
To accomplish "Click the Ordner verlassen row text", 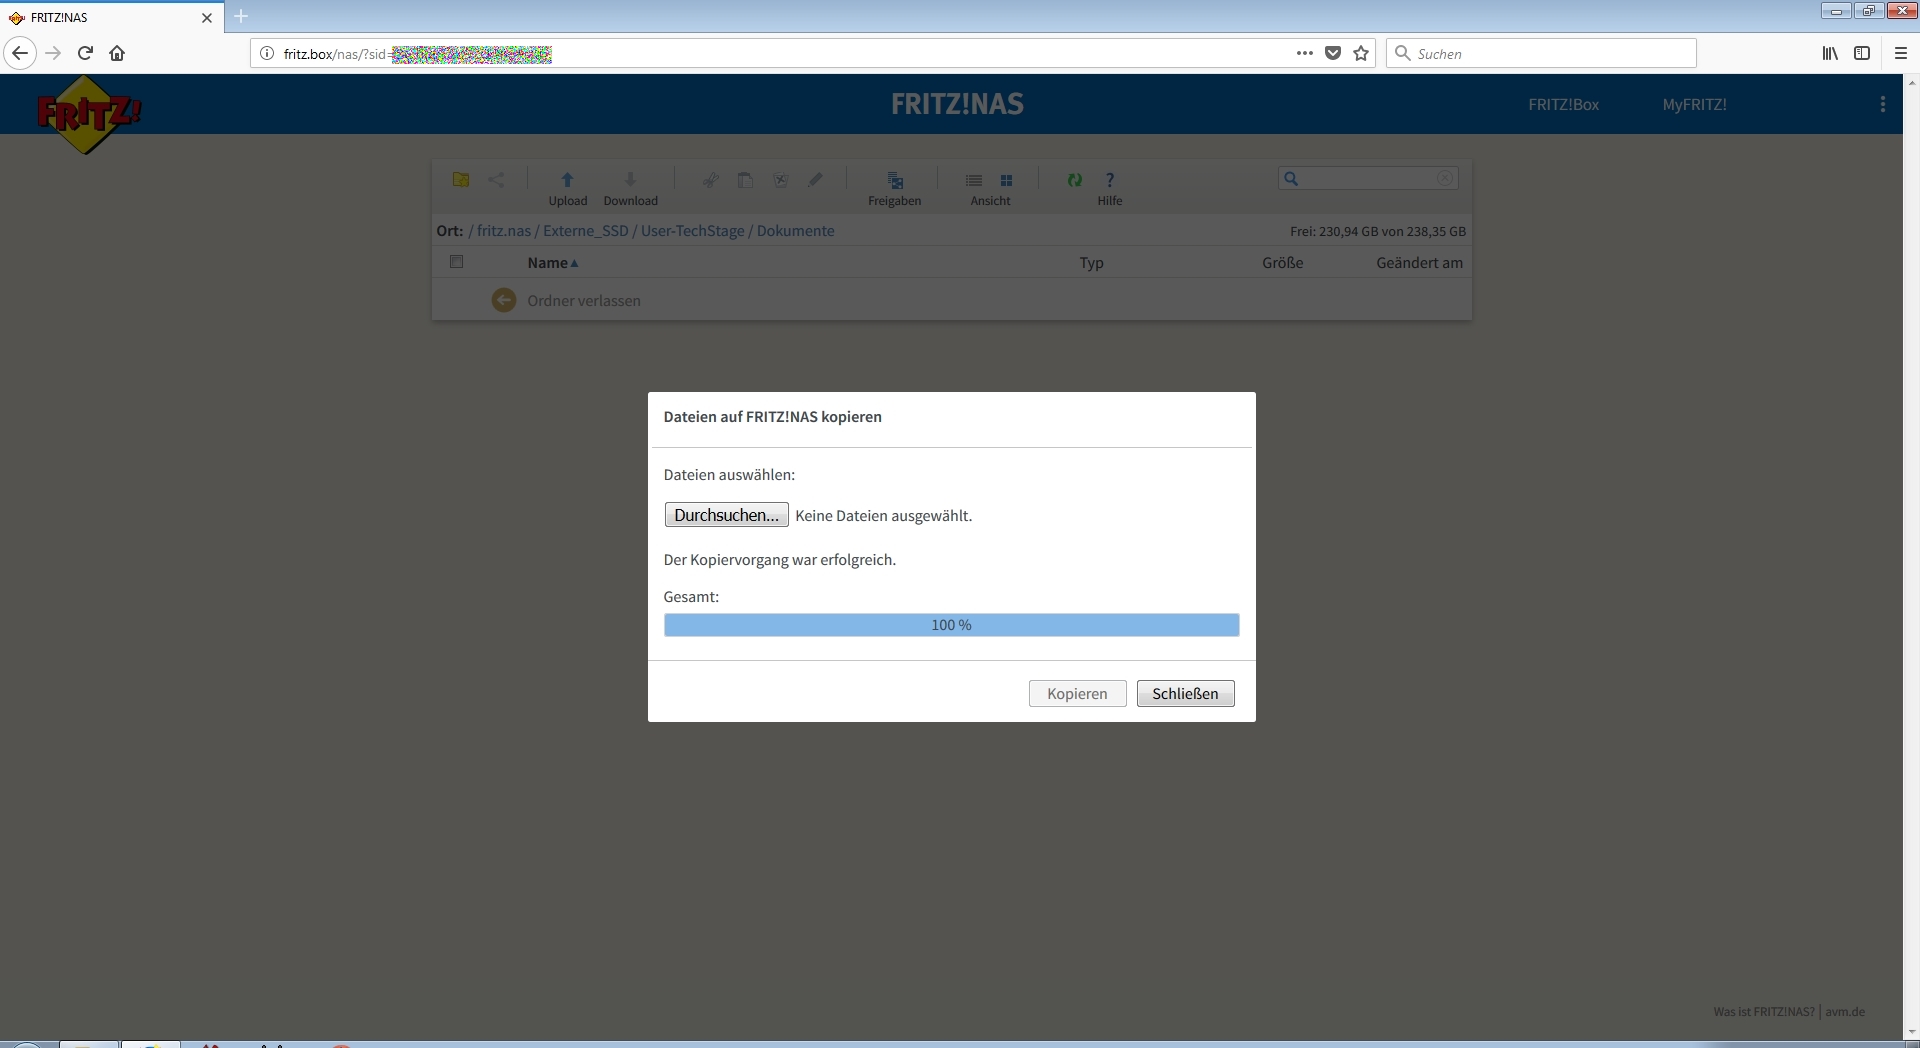I will (x=584, y=301).
